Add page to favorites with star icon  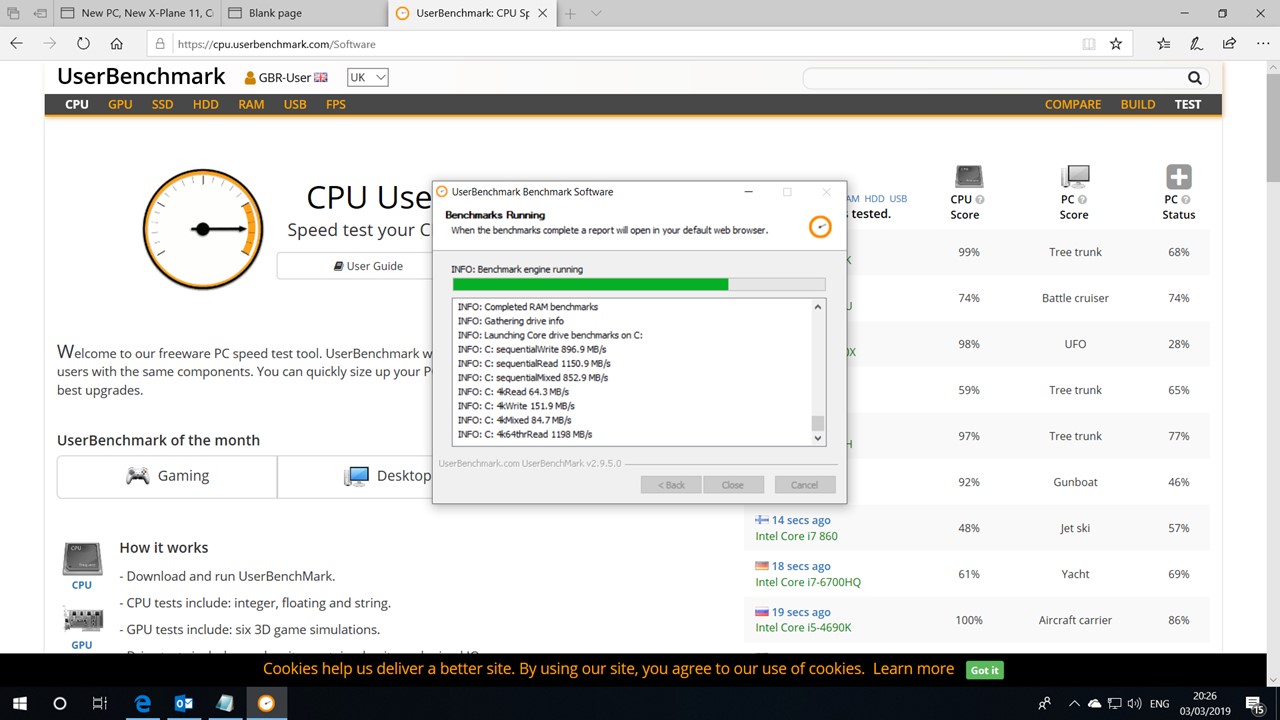coord(1116,44)
